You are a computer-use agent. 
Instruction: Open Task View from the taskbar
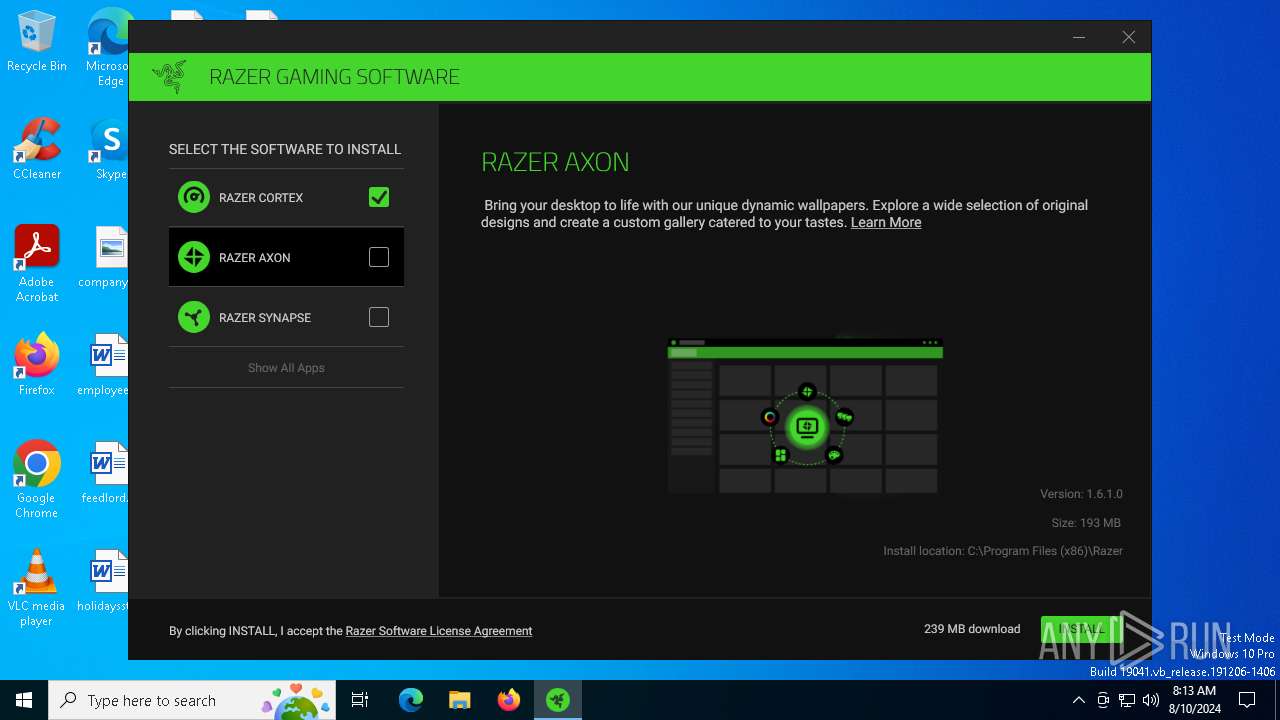pyautogui.click(x=360, y=700)
